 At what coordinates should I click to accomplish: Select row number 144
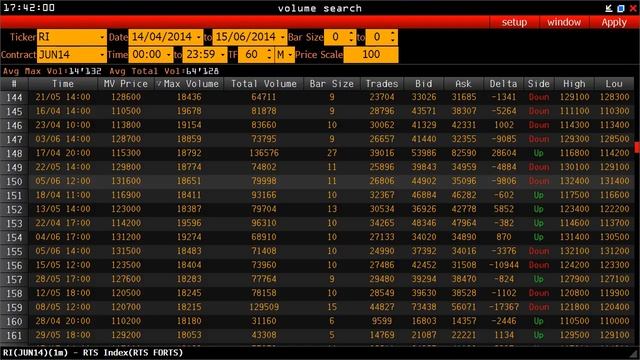click(14, 98)
